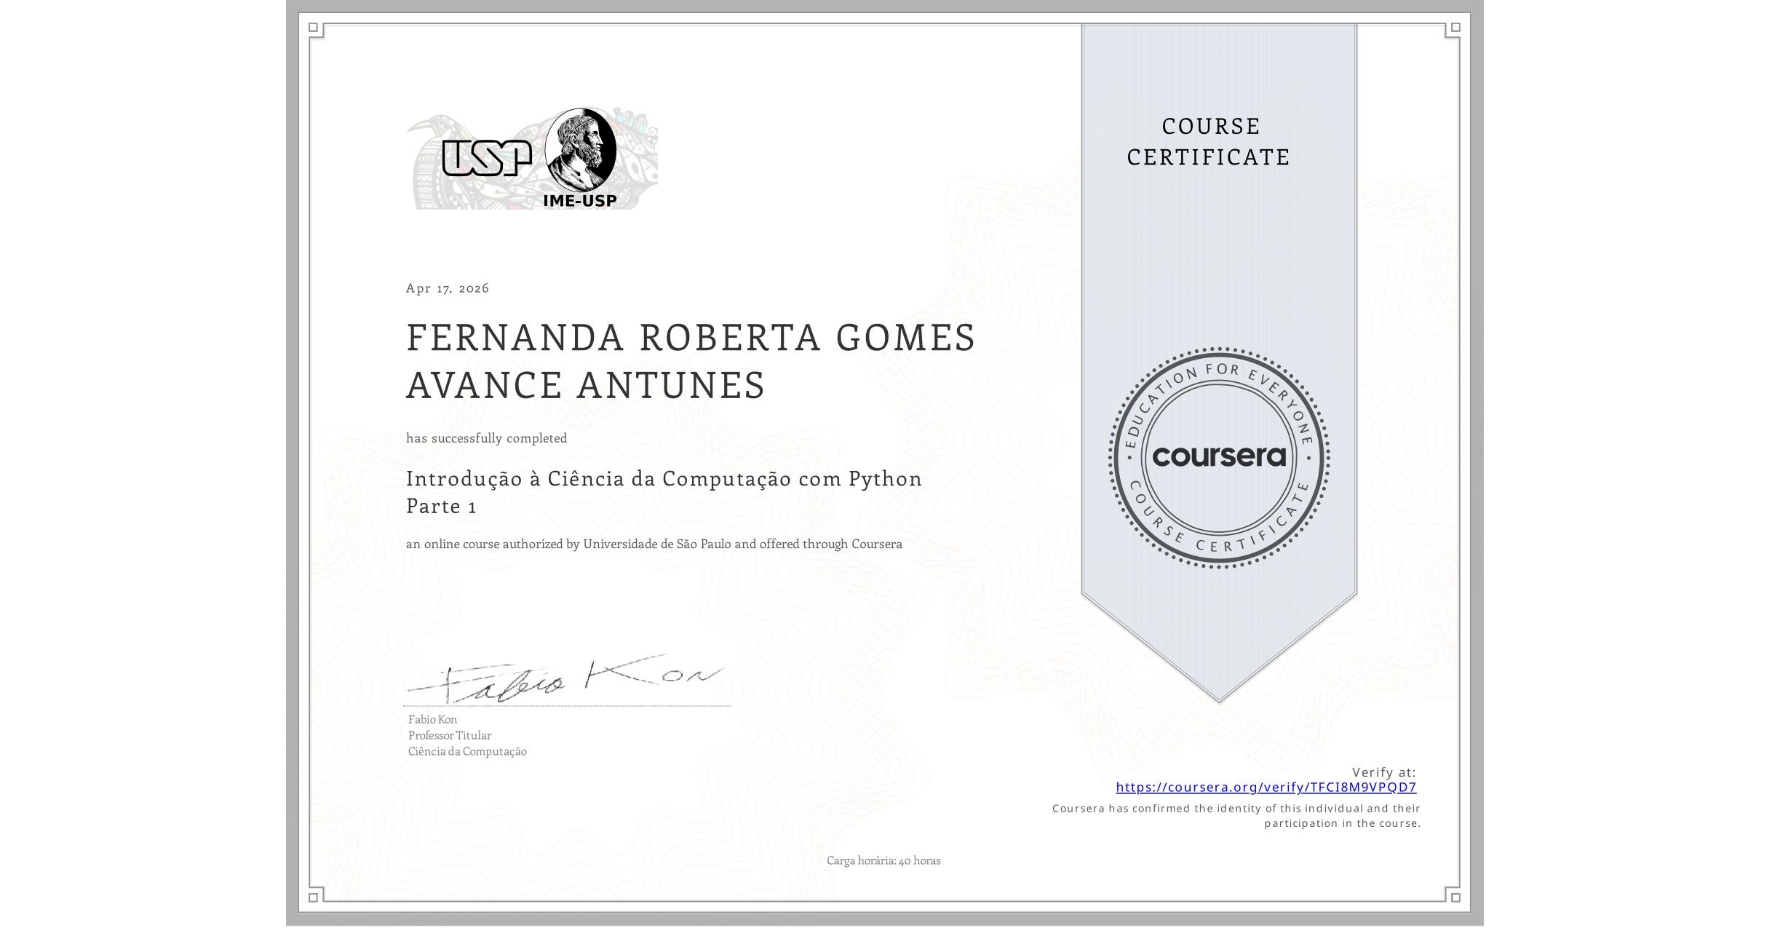Click the 'COURSE CERTIFICATE' ribbon heading
The height and width of the screenshot is (928, 1772).
[1209, 141]
